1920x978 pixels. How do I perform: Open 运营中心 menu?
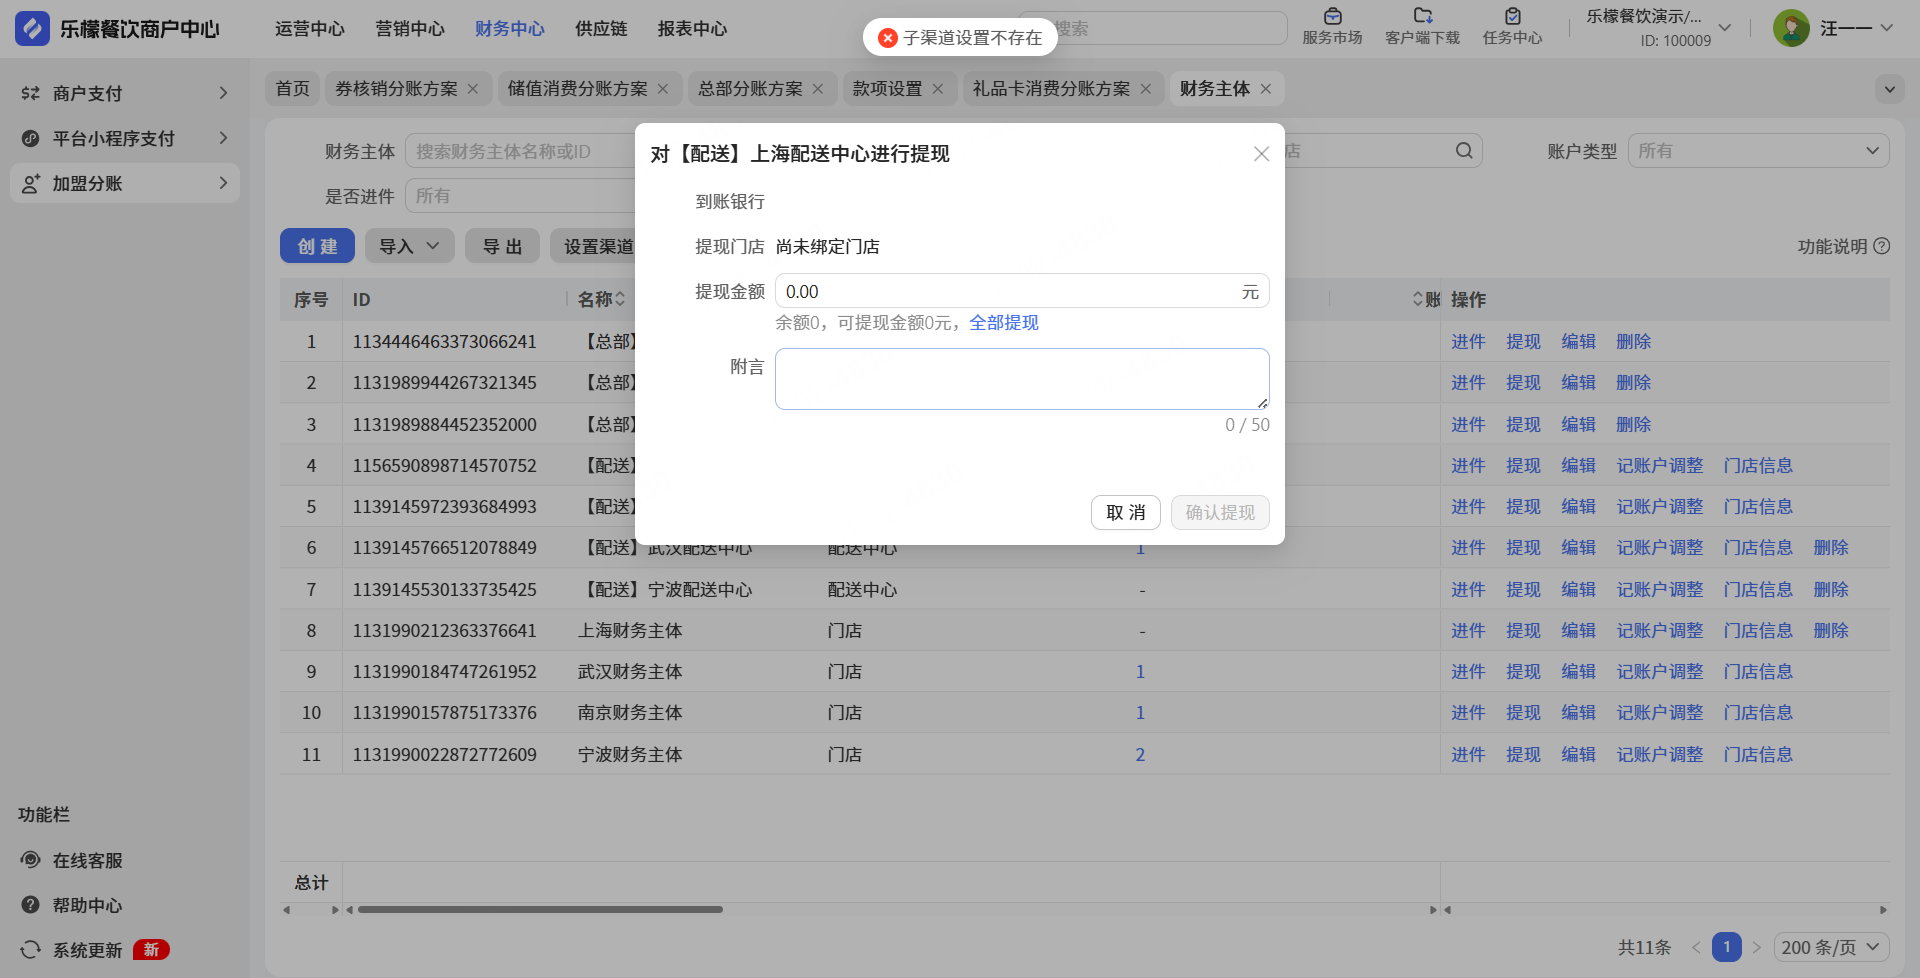point(310,29)
